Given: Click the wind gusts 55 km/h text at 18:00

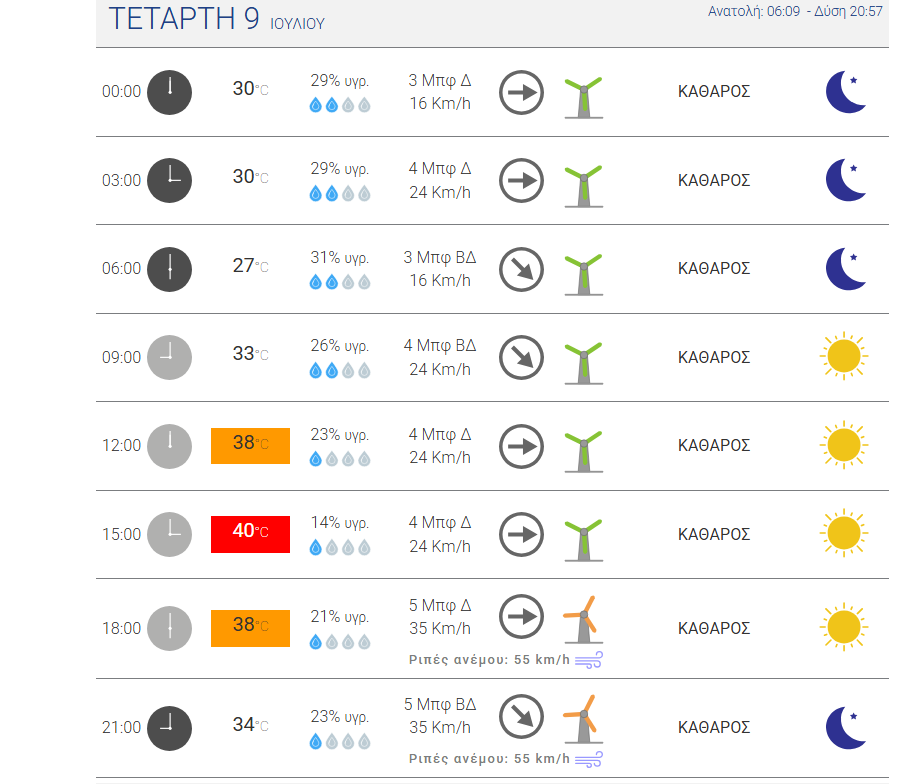Looking at the screenshot, I should pos(489,660).
